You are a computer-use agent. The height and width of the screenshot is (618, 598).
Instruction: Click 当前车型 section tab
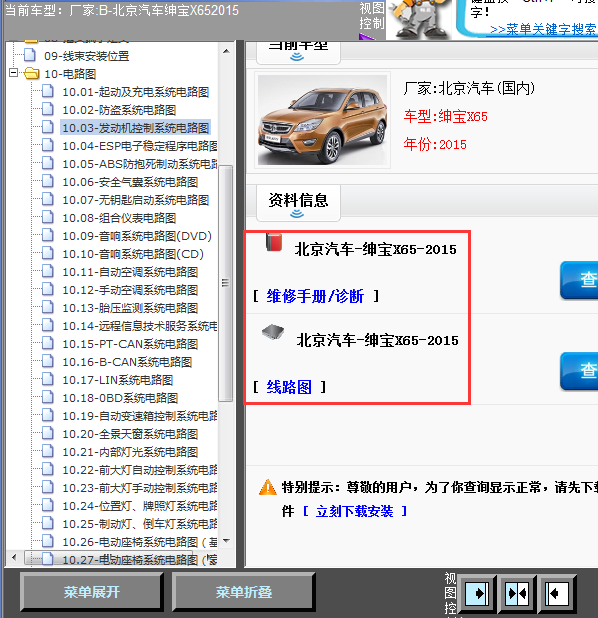pyautogui.click(x=298, y=51)
